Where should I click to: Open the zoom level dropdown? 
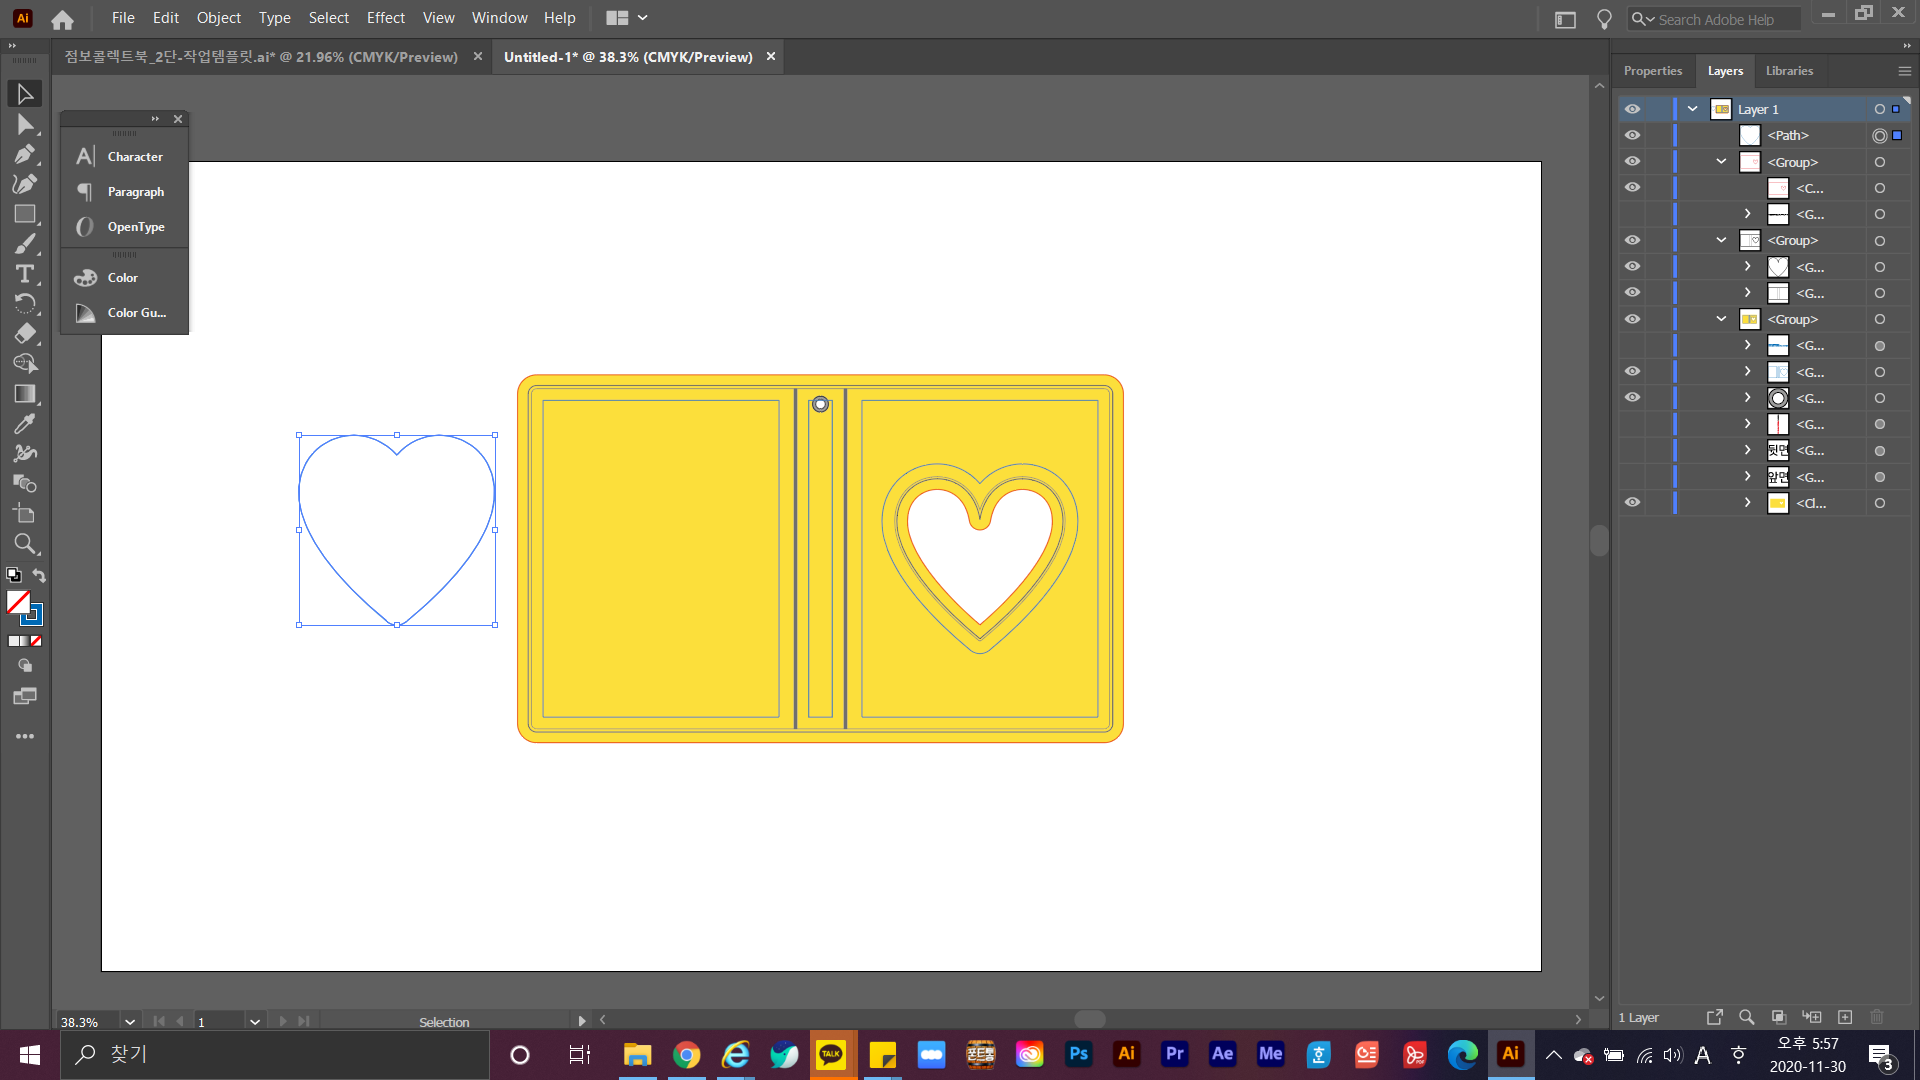(x=129, y=1022)
